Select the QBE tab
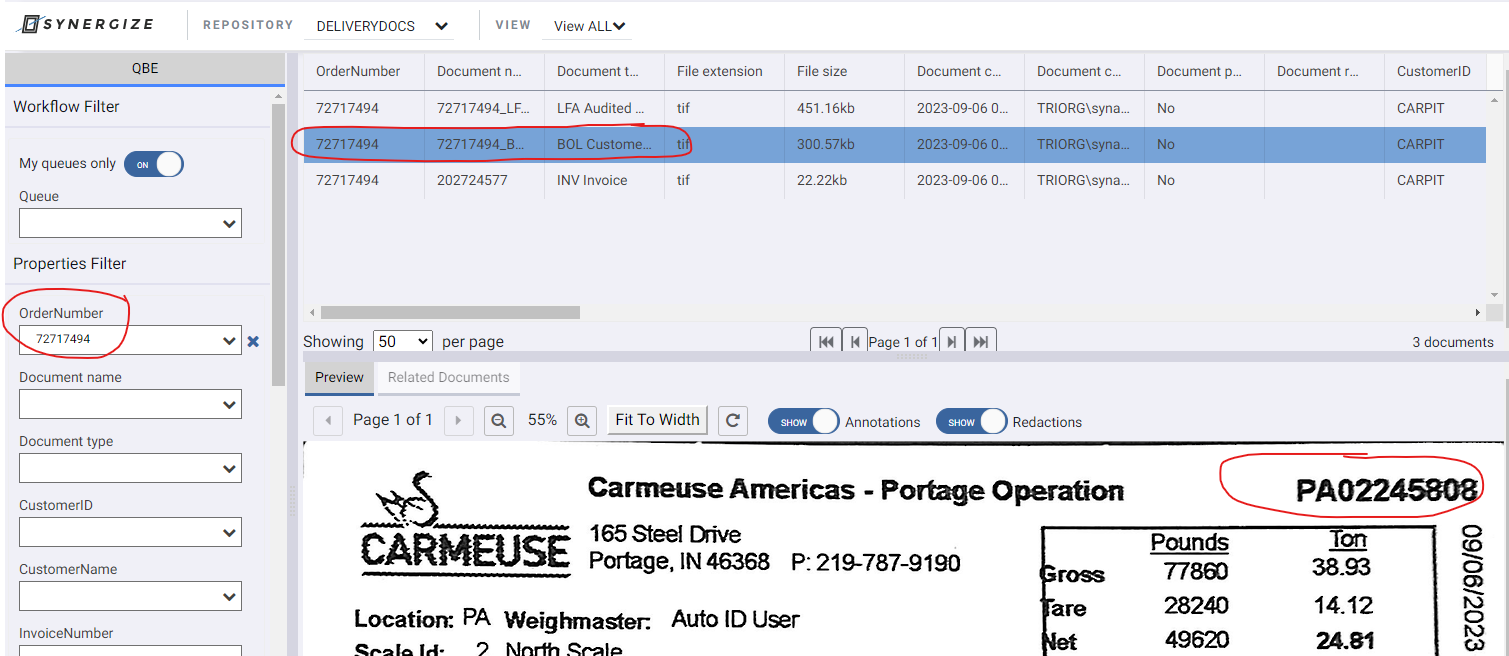 (145, 69)
